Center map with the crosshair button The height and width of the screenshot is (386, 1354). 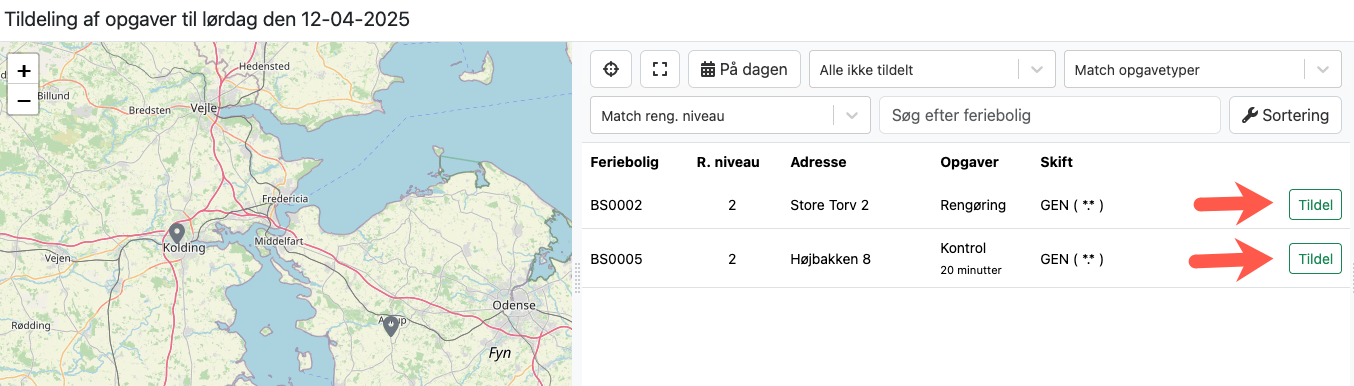[611, 69]
